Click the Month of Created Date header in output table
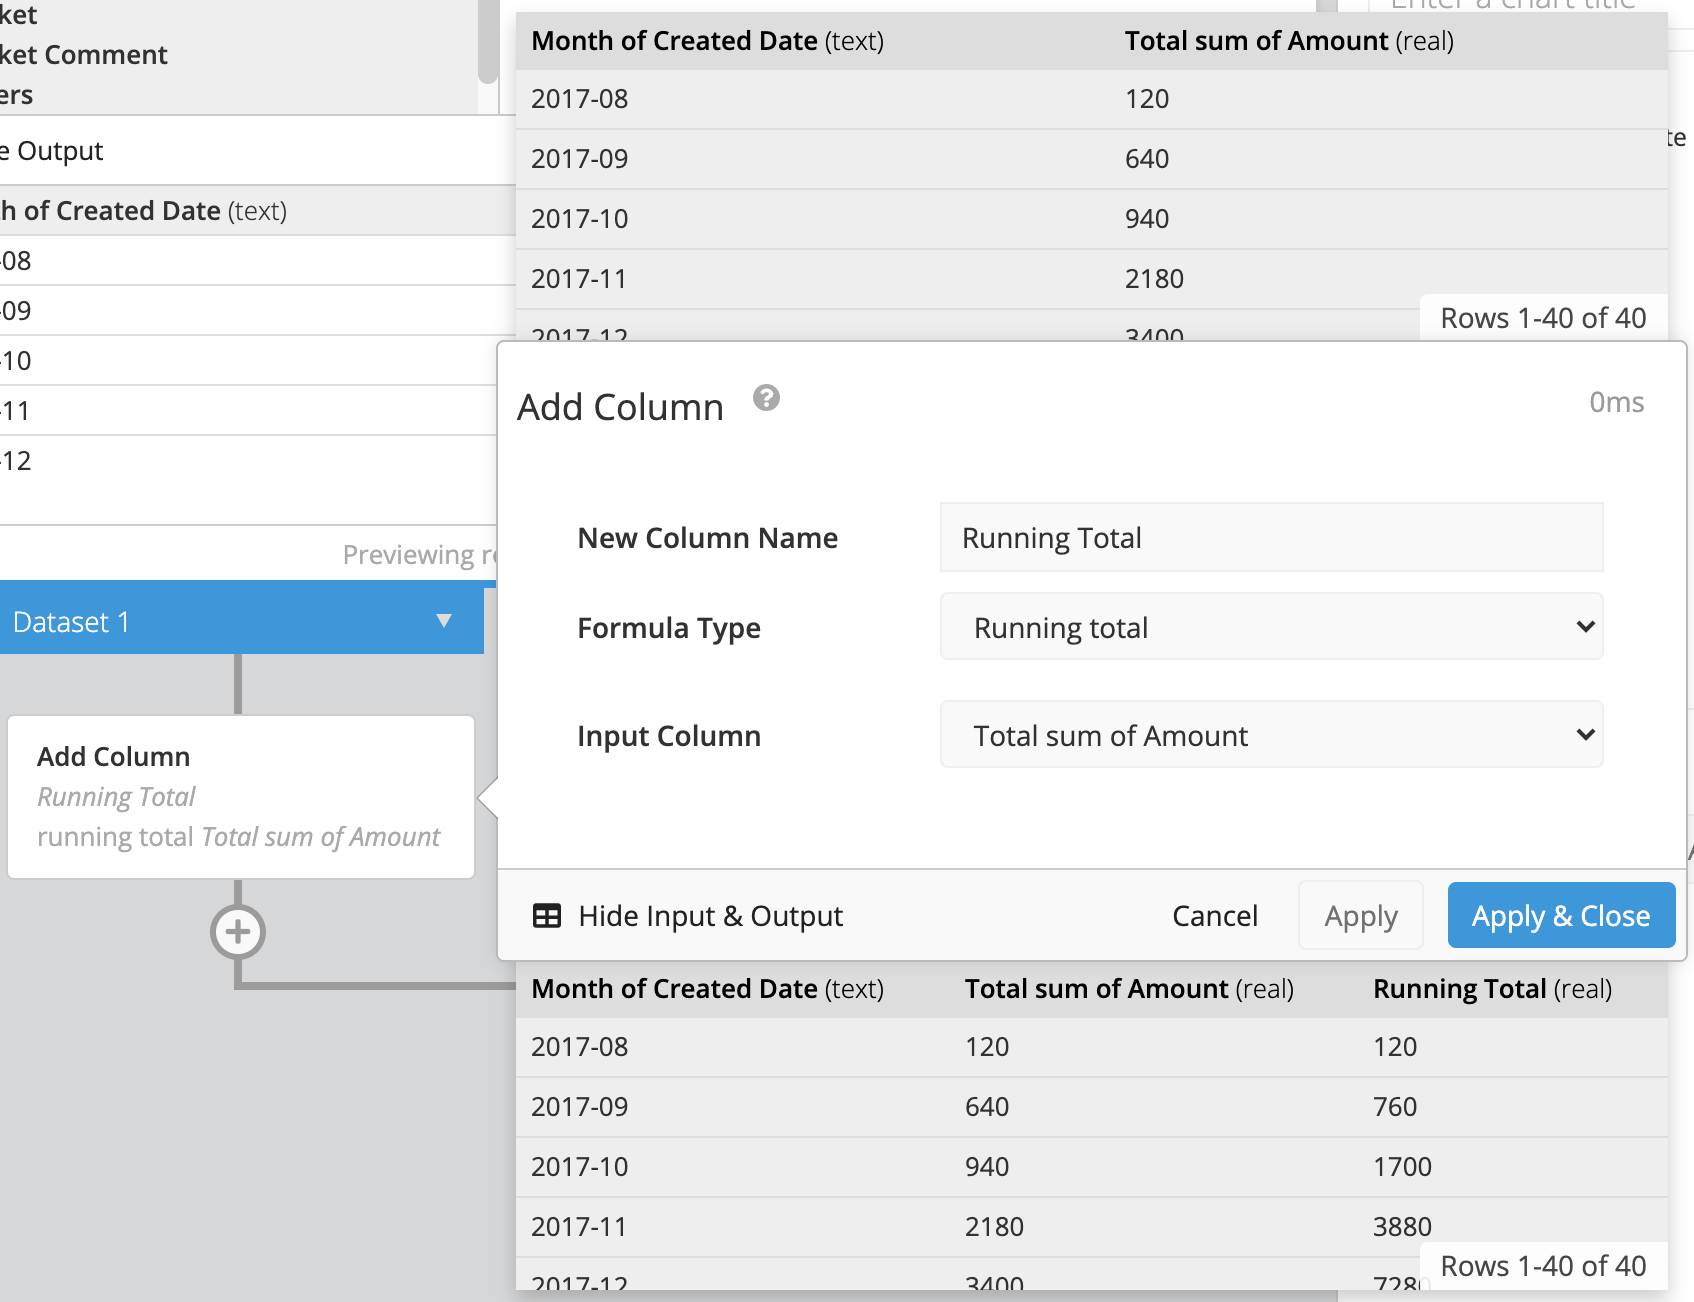The height and width of the screenshot is (1302, 1694). 707,989
